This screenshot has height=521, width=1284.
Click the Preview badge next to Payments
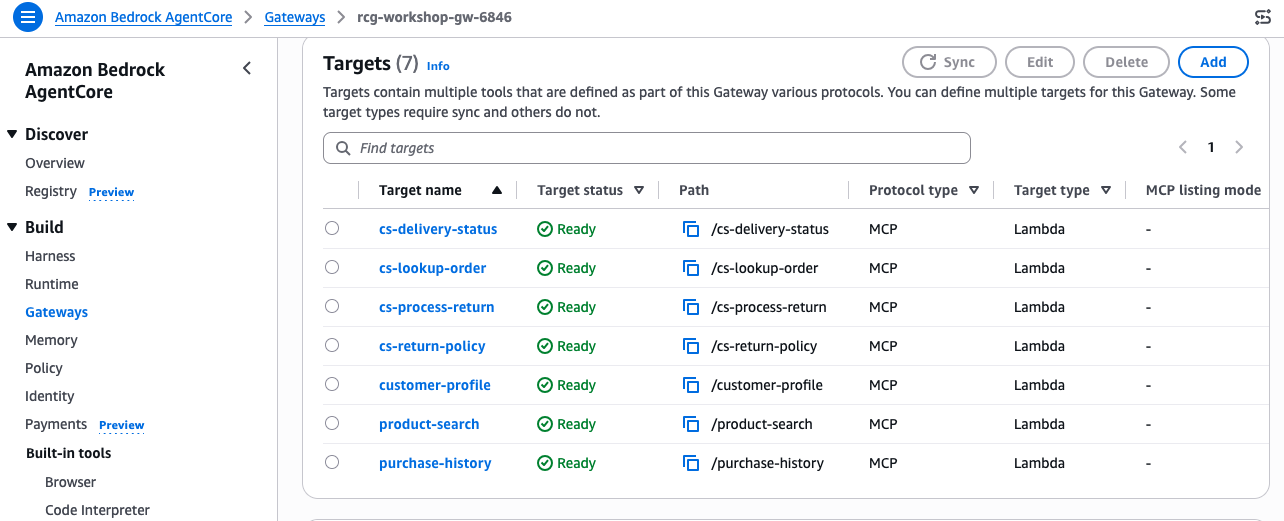(122, 425)
